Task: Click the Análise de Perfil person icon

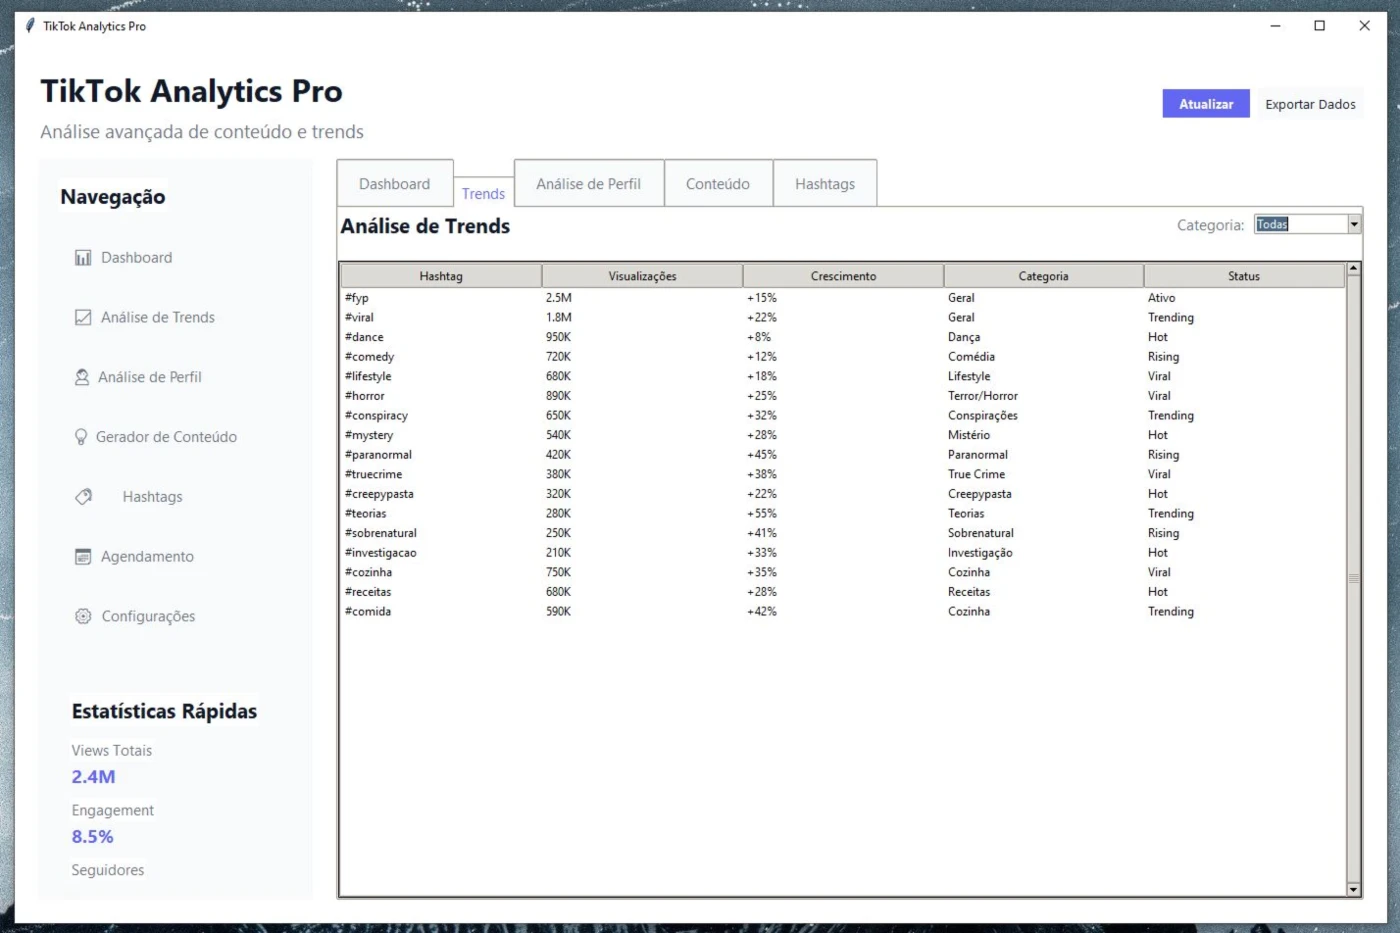Action: click(x=82, y=378)
